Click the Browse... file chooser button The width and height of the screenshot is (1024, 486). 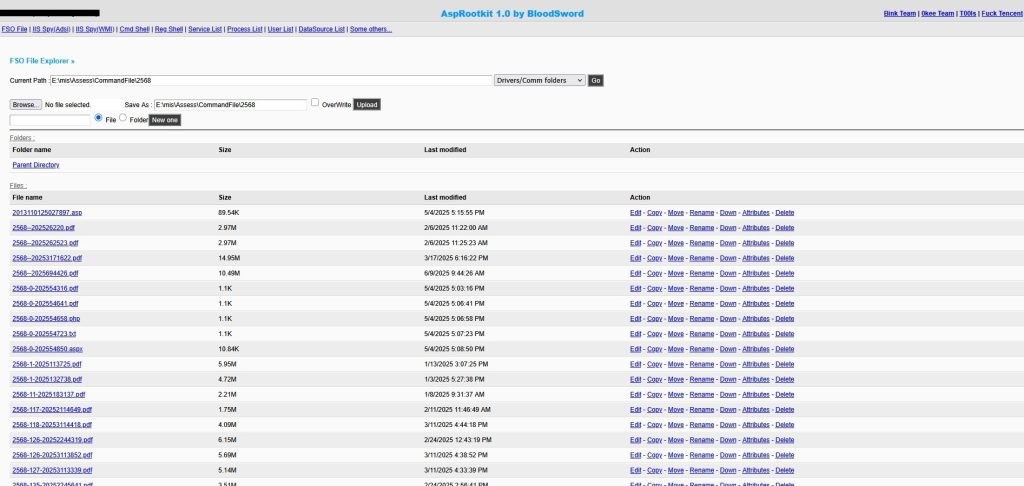point(25,104)
